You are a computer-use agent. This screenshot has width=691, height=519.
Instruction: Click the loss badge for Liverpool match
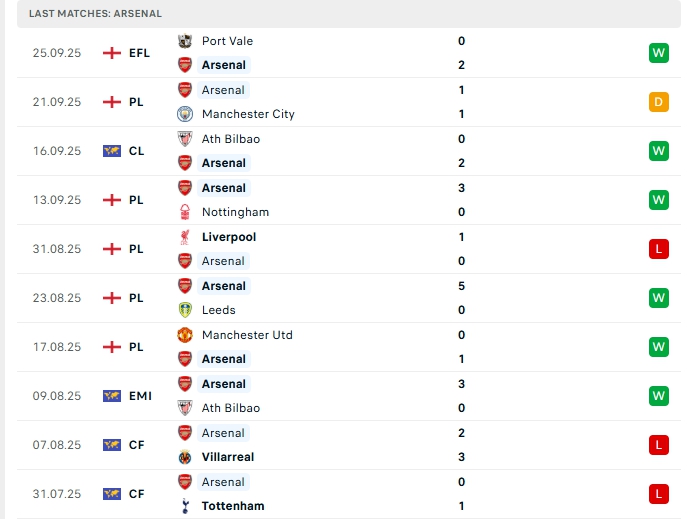point(658,249)
